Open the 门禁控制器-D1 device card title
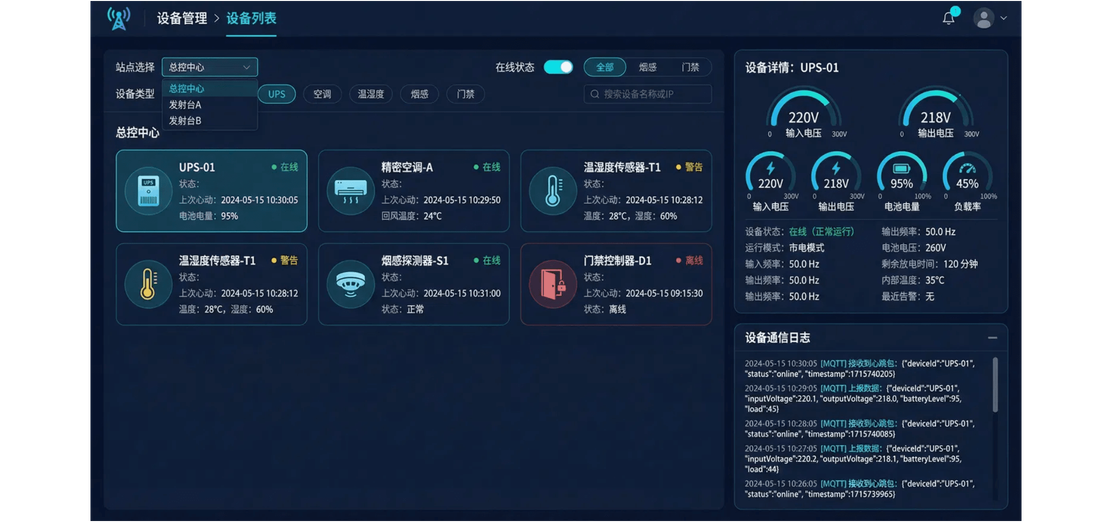This screenshot has width=1112, height=522. point(617,261)
